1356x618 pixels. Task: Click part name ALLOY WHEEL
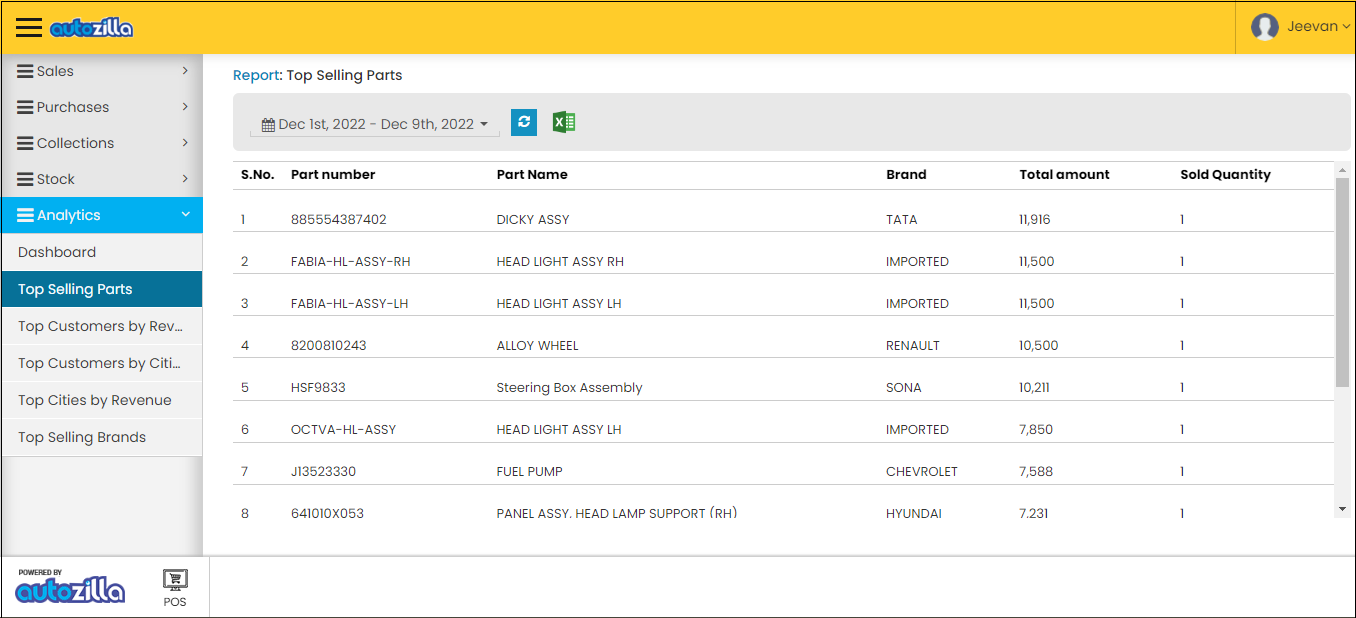point(538,345)
